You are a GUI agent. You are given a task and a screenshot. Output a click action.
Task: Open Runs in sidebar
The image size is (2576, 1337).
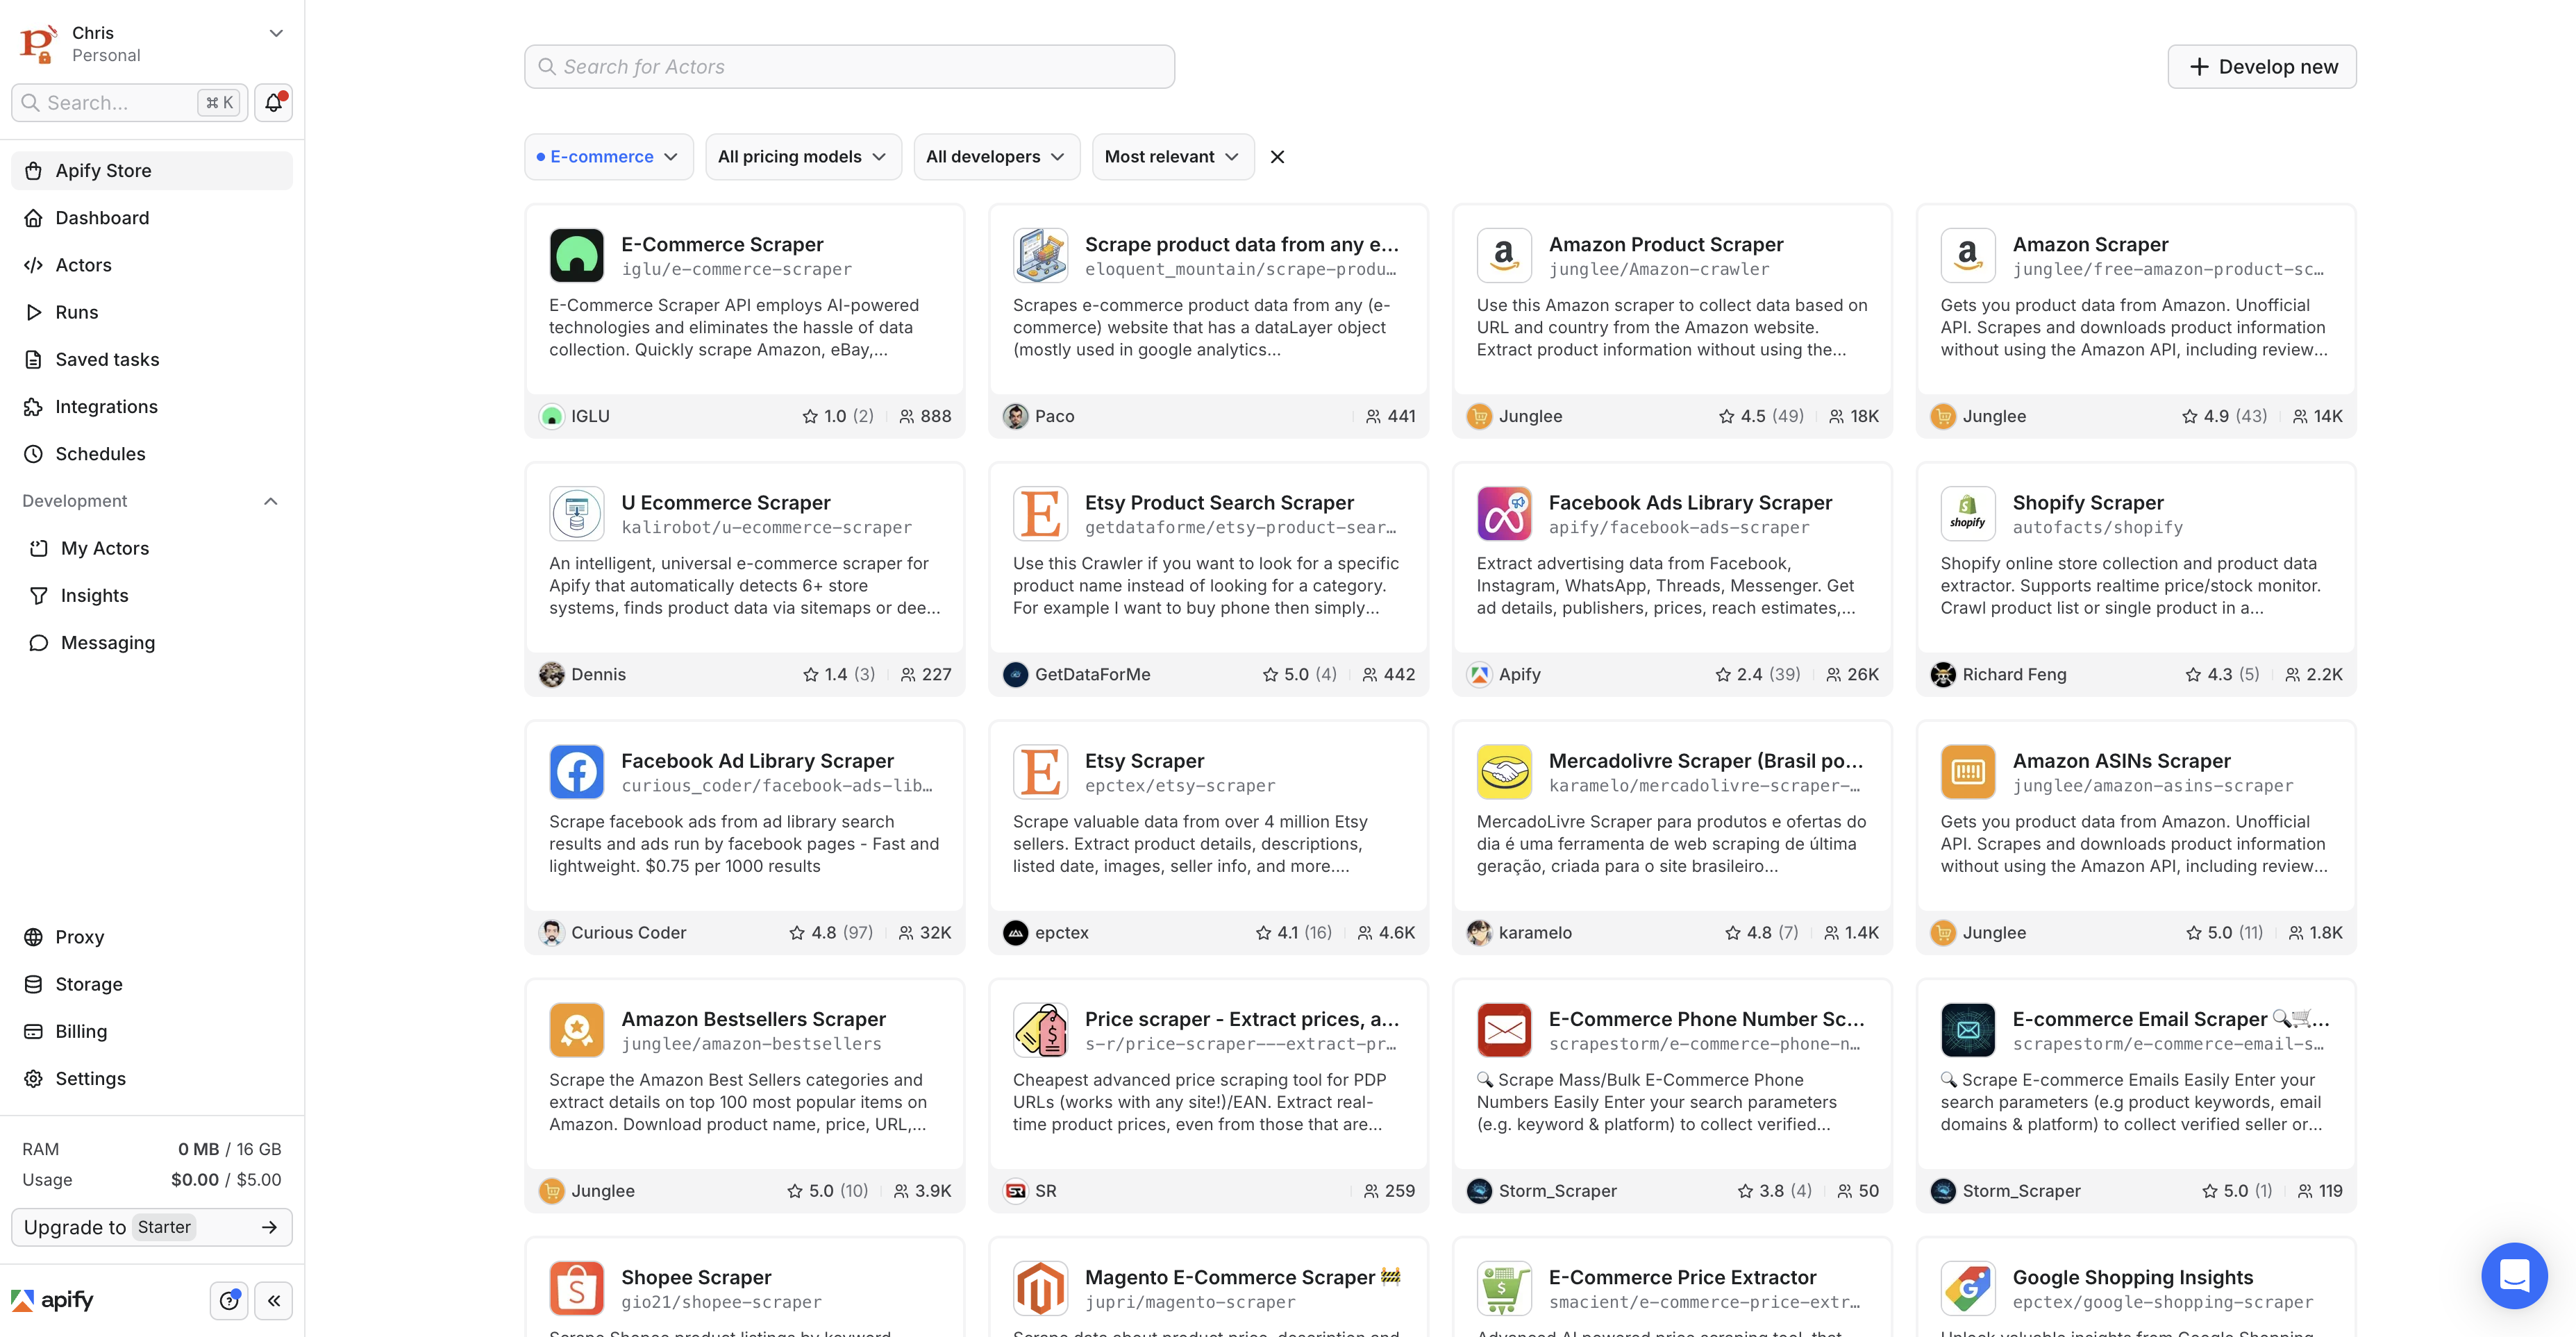coord(152,312)
